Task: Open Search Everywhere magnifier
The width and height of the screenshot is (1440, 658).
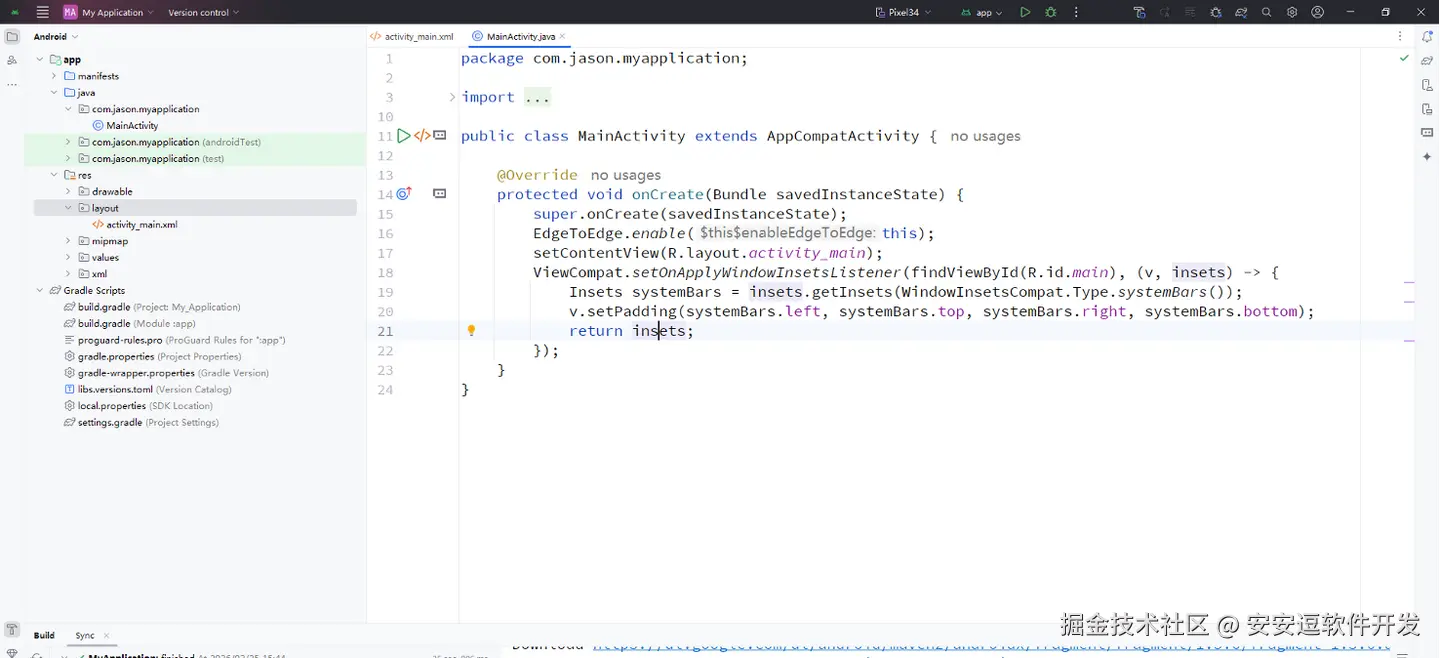Action: (x=1267, y=12)
